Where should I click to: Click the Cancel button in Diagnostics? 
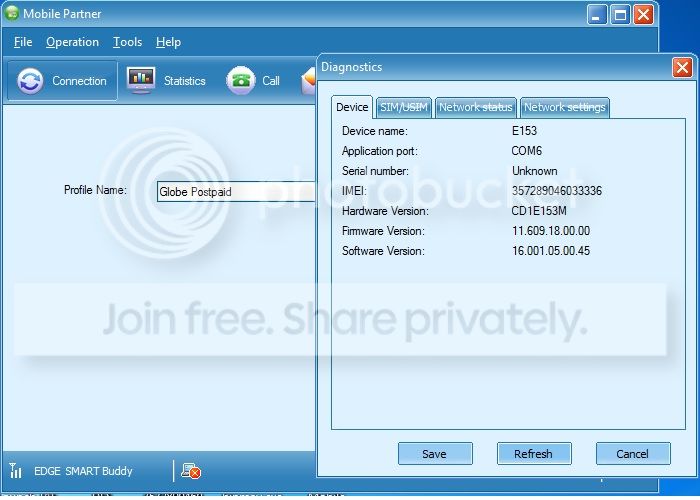[x=633, y=454]
